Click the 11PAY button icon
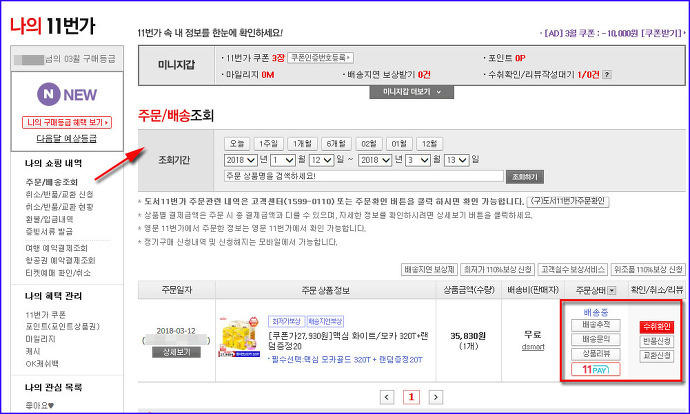The image size is (690, 414). [x=595, y=370]
